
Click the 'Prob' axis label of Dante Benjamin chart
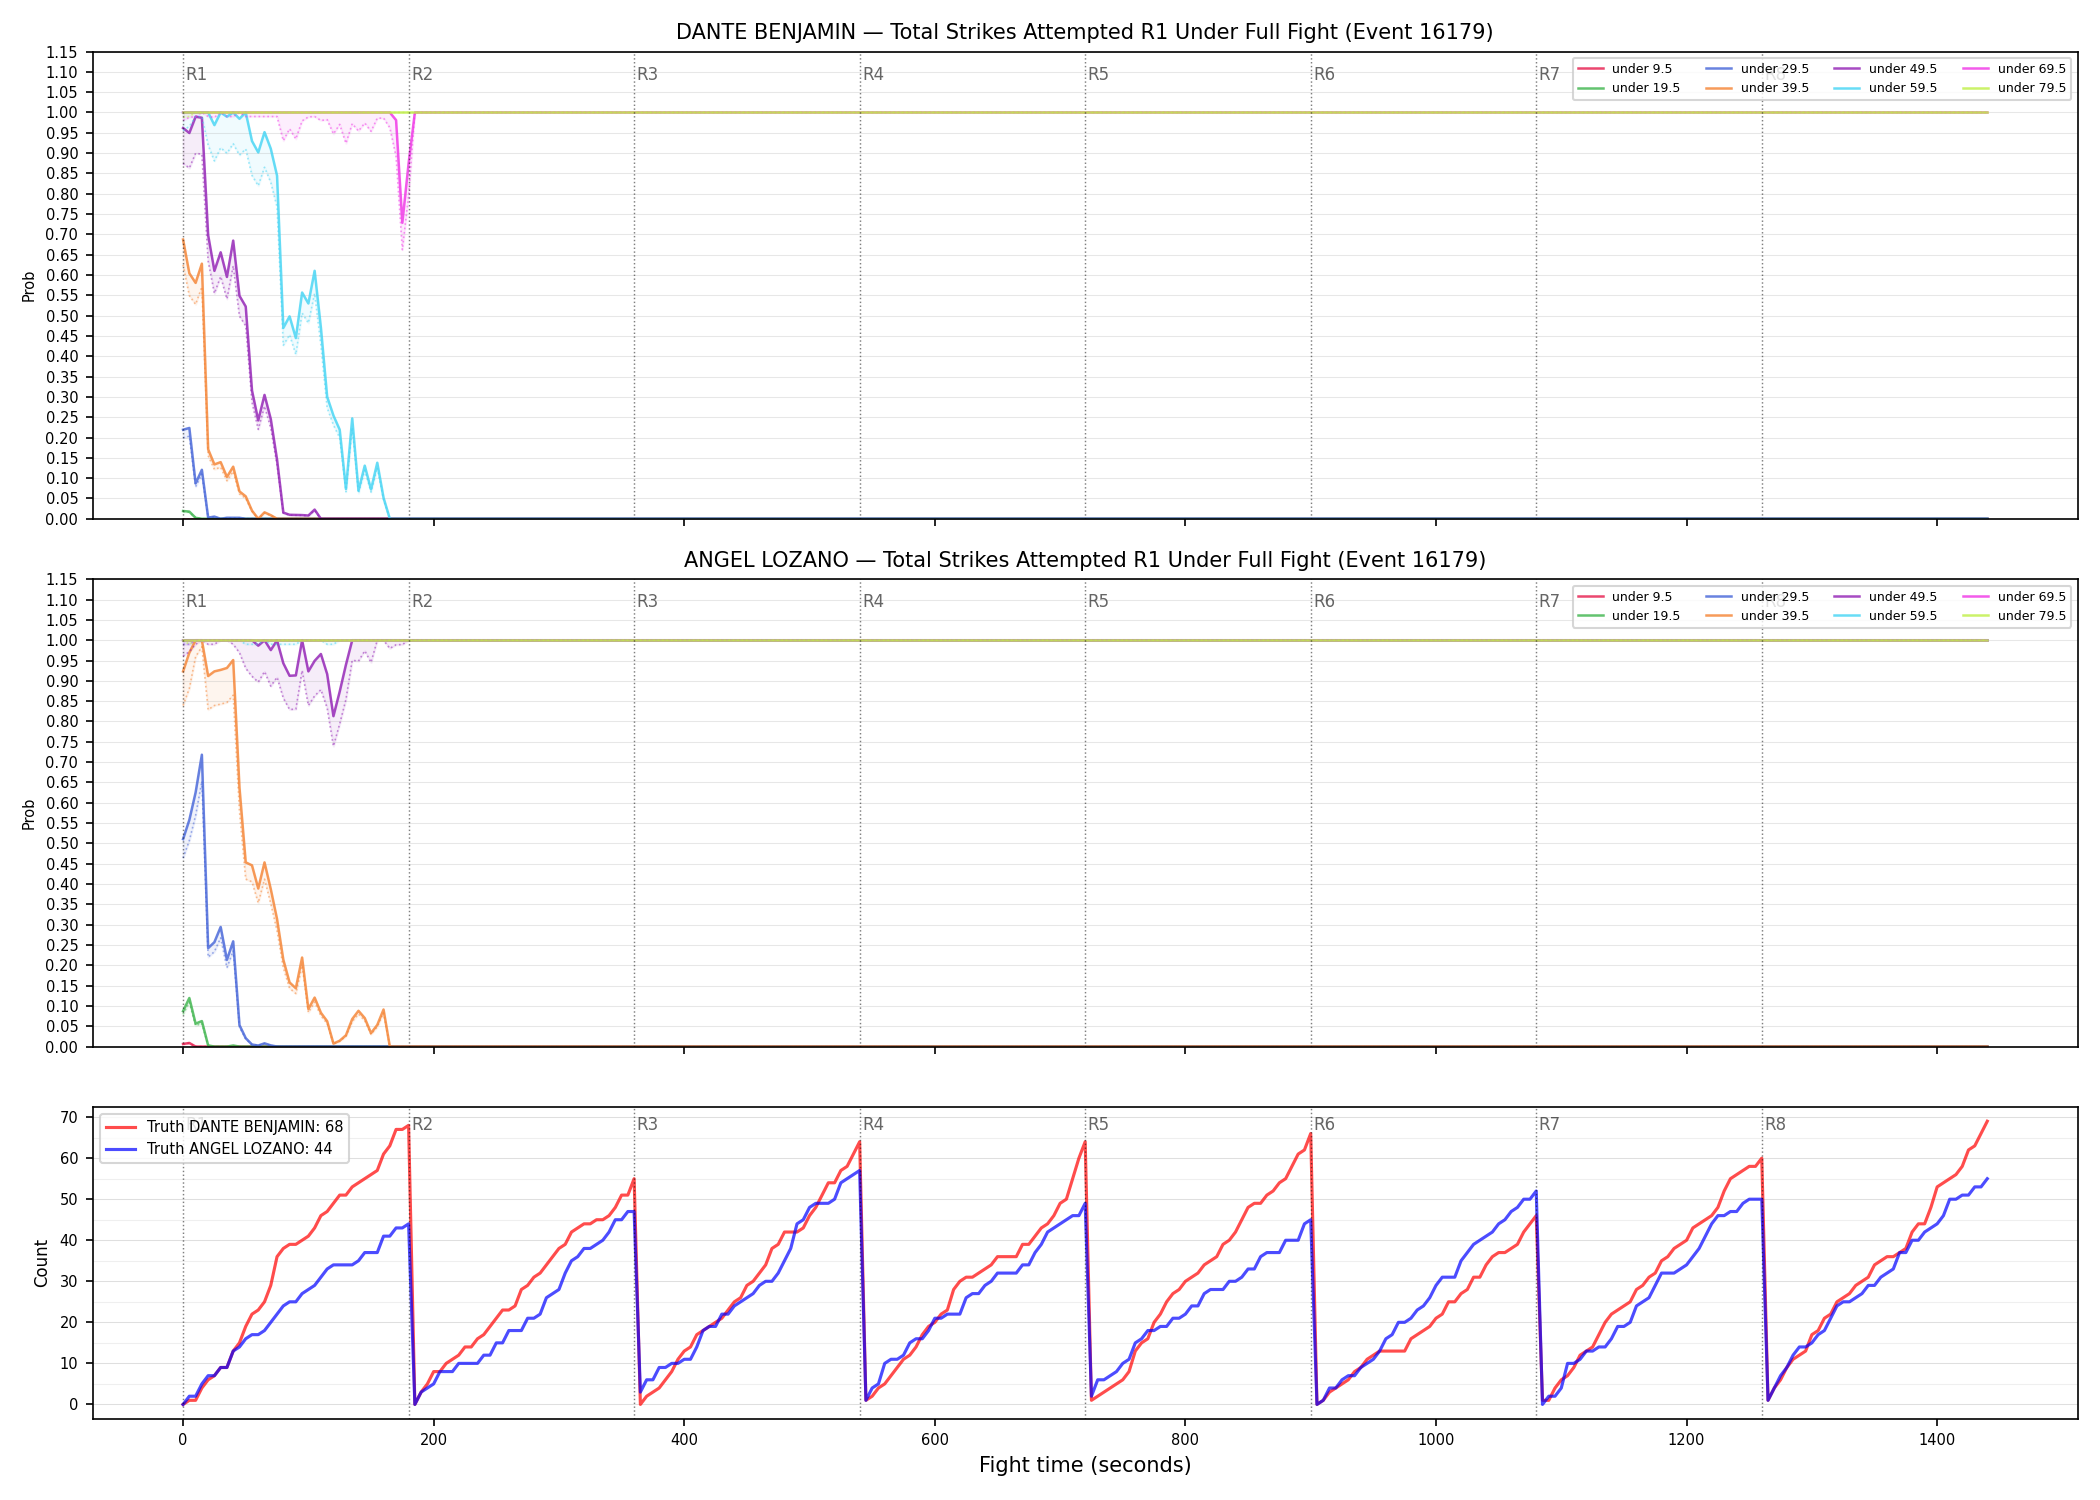click(x=29, y=287)
